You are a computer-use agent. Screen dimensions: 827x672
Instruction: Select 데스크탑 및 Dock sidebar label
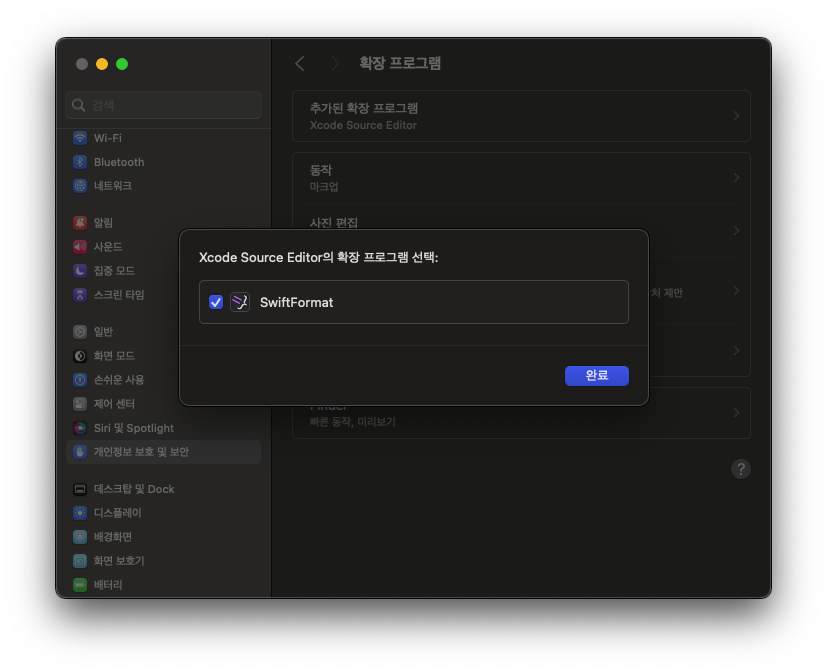[x=134, y=489]
